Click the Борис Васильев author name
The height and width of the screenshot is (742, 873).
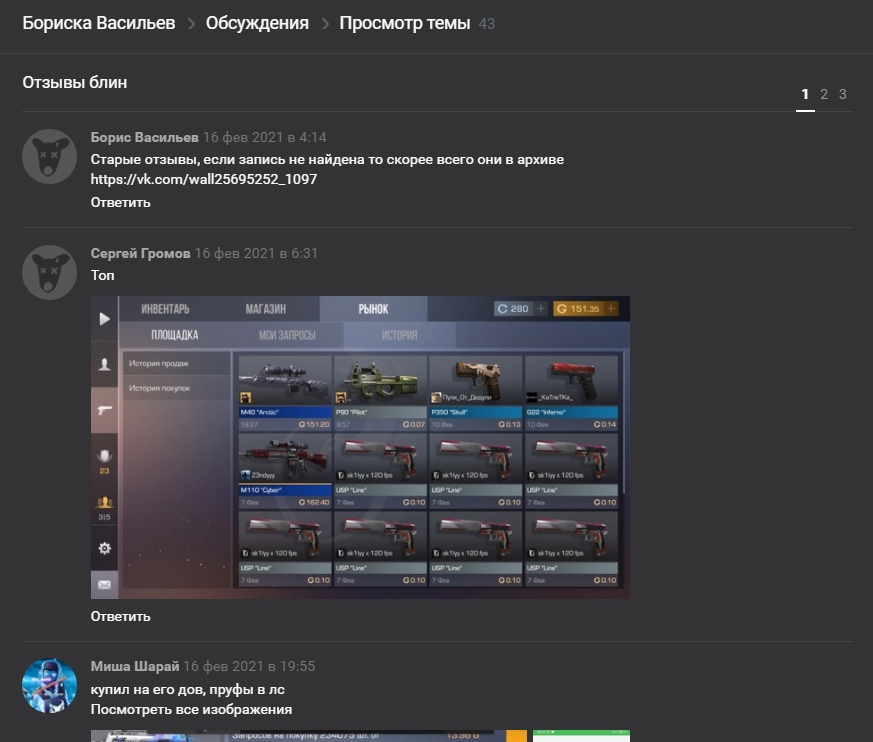tap(144, 137)
